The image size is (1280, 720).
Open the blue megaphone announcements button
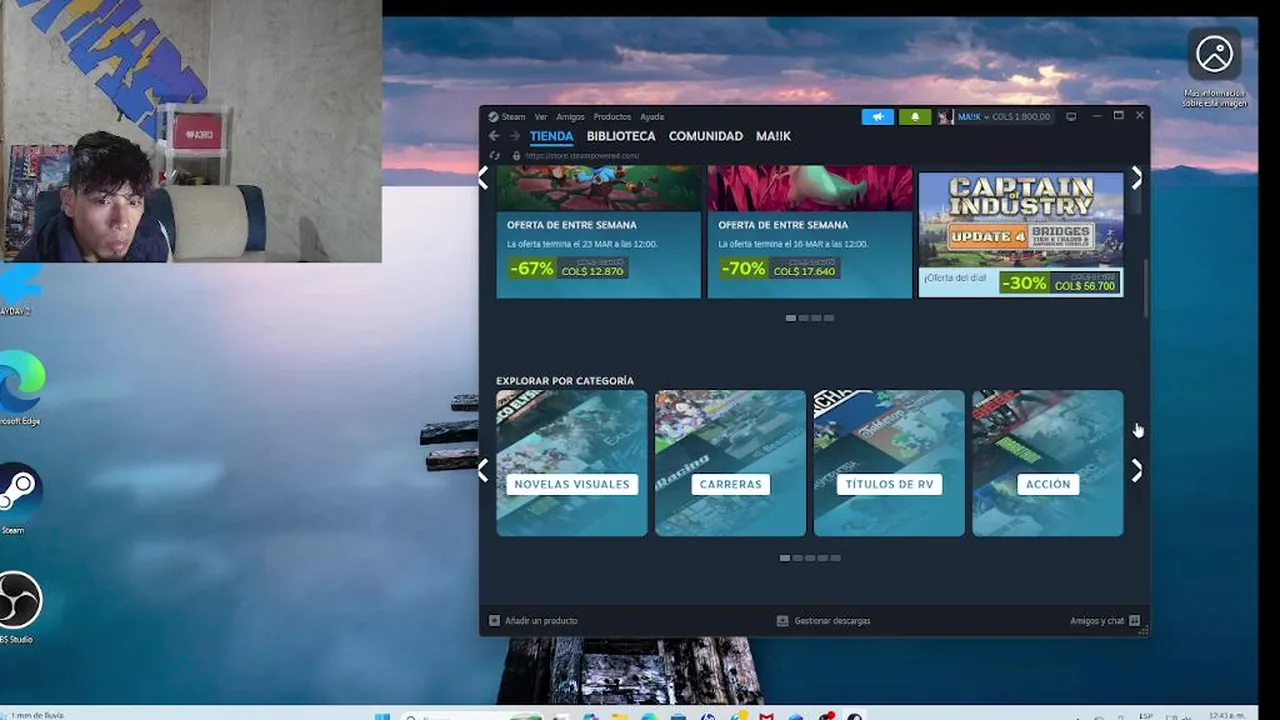coord(878,117)
